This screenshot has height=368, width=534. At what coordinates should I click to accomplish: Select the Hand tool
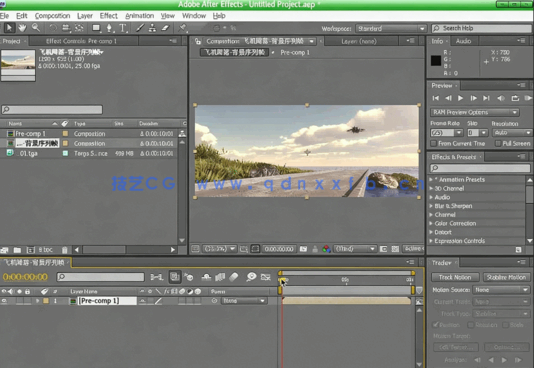point(22,28)
